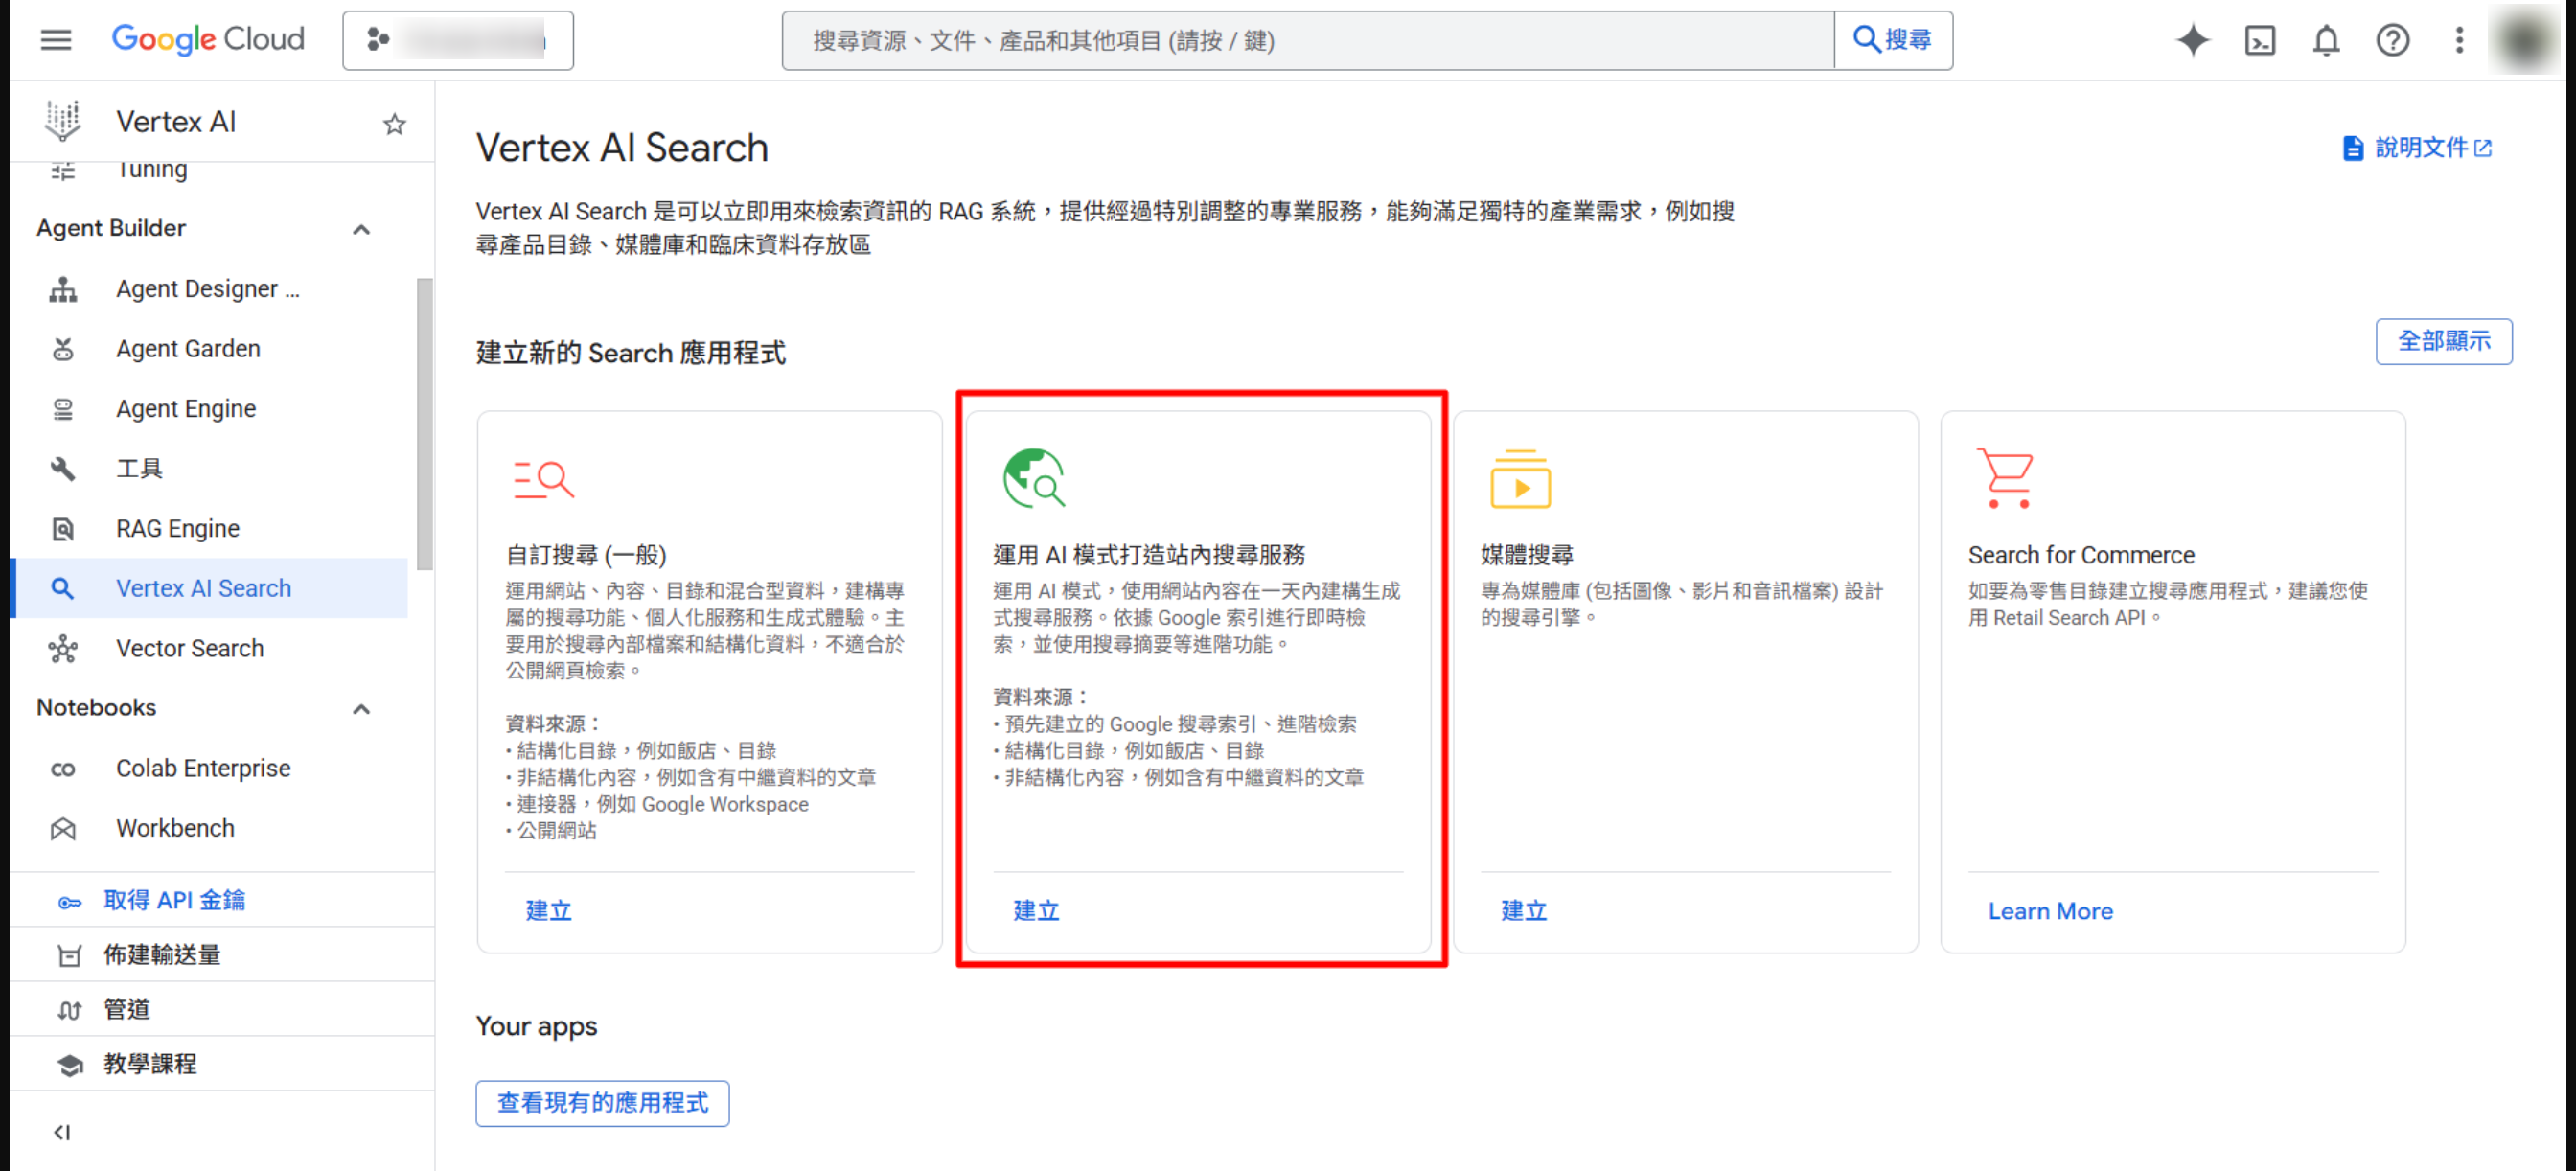Viewport: 2576px width, 1171px height.
Task: Open notifications bell icon
Action: 2326,40
